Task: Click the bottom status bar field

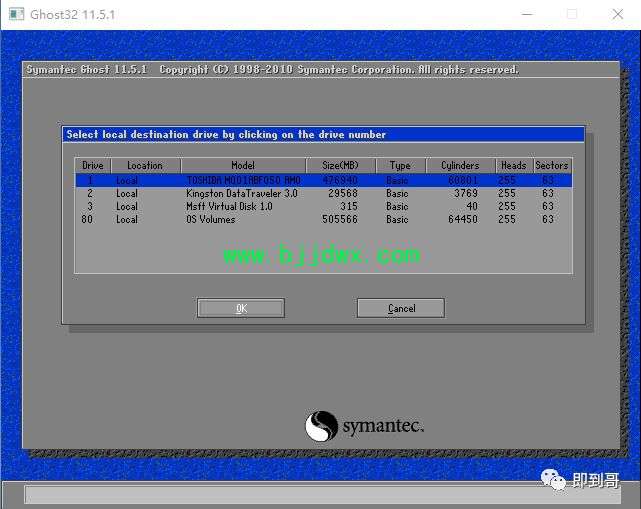Action: pos(323,495)
